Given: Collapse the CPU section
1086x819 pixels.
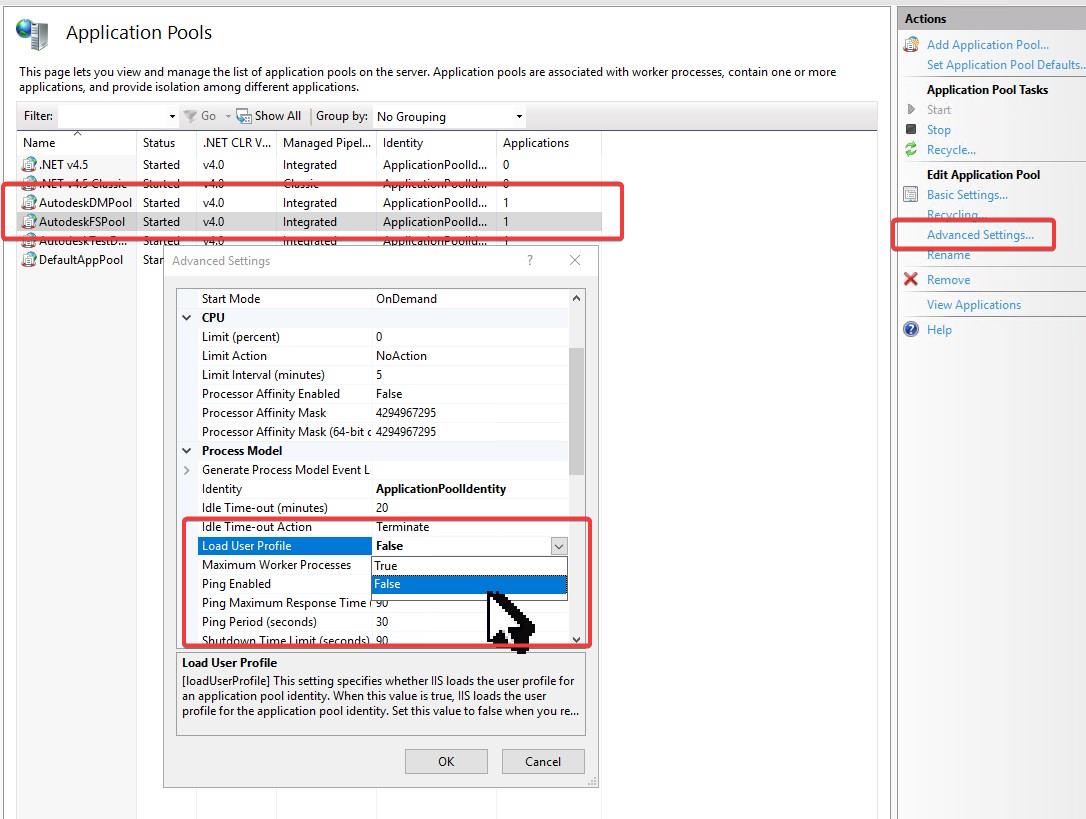Looking at the screenshot, I should 187,317.
